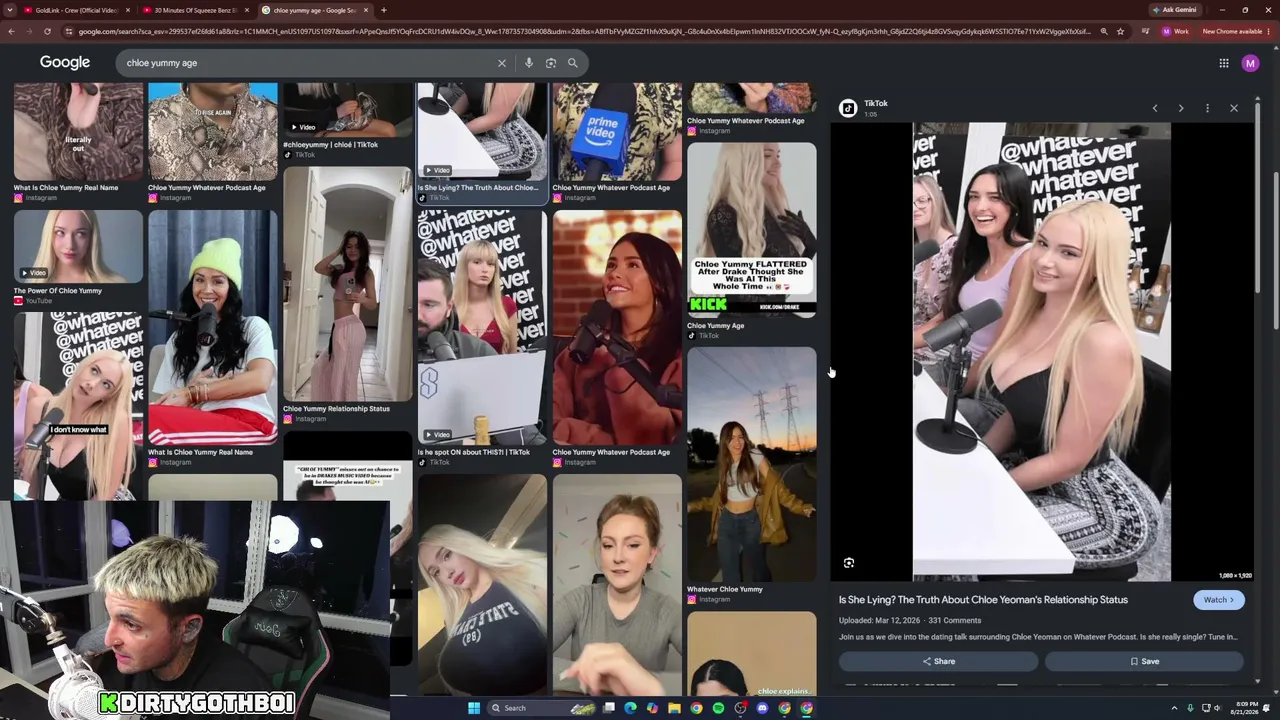
Task: Start a voice search with the microphone
Action: tap(529, 63)
